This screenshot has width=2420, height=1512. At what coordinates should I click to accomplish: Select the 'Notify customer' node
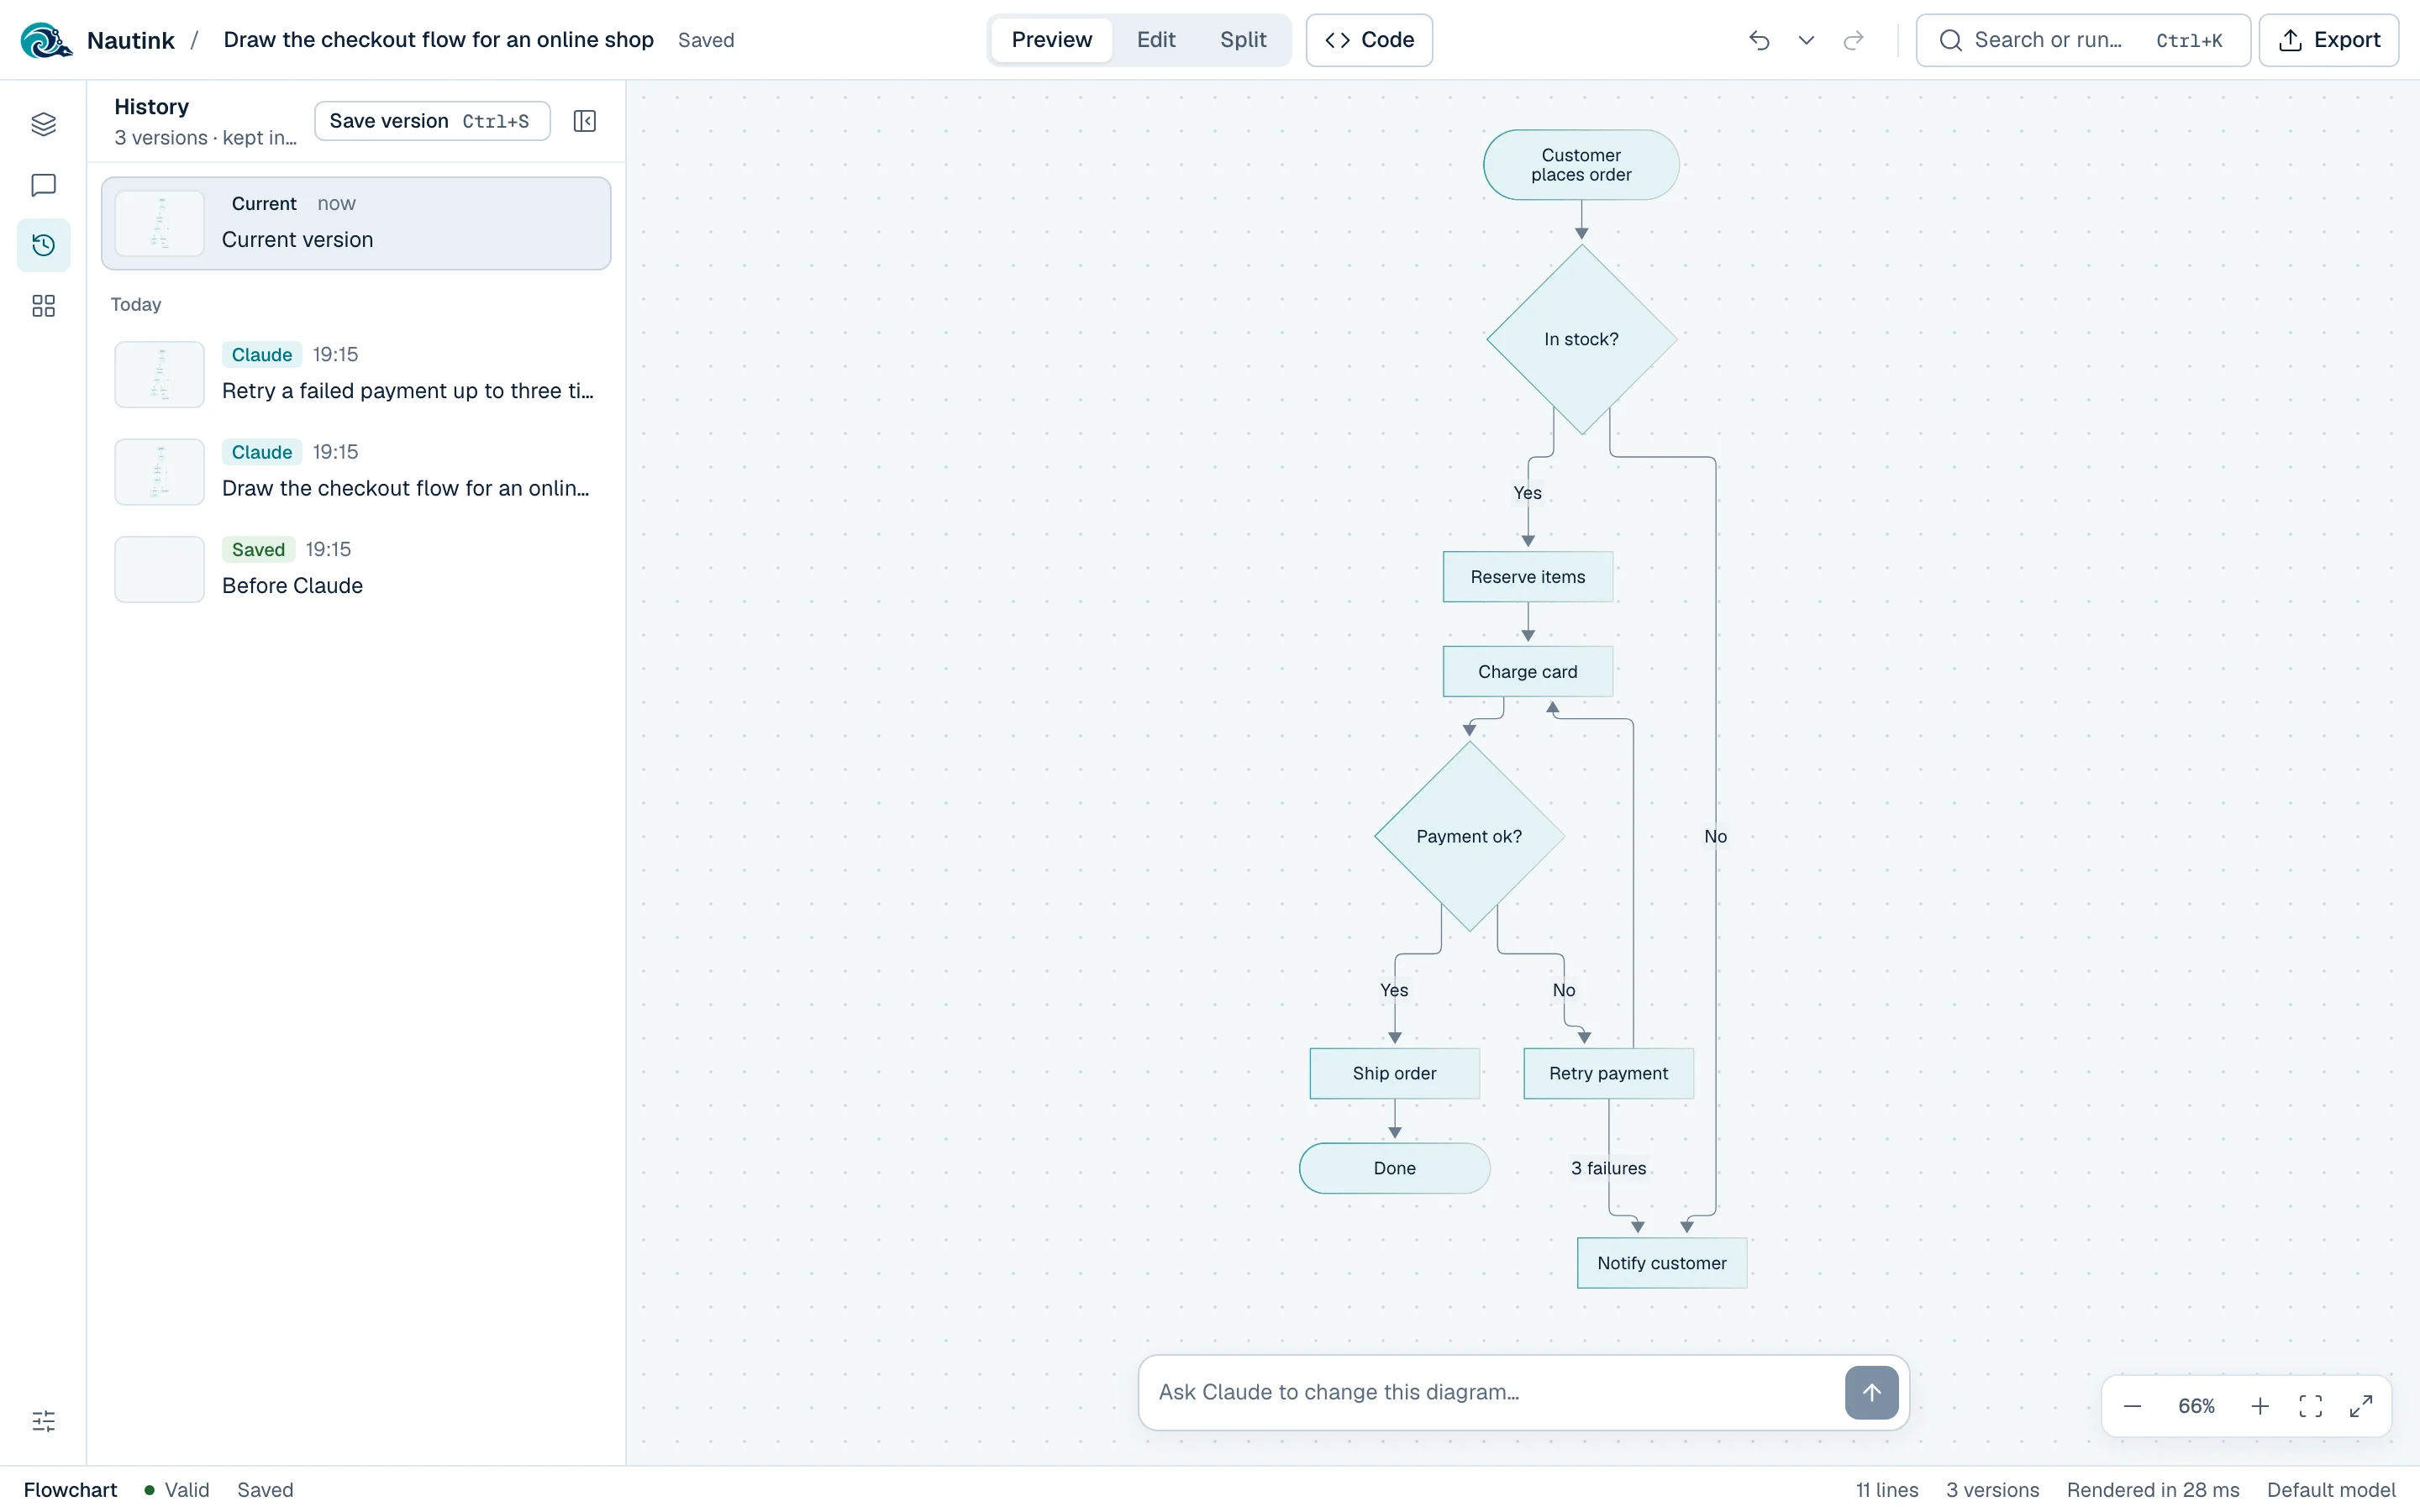(x=1662, y=1263)
